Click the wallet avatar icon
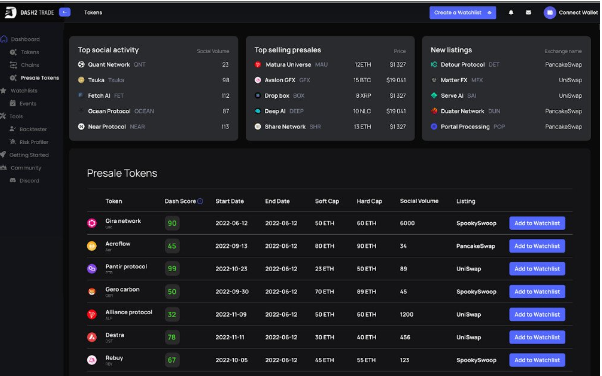602x376 pixels. pos(549,12)
